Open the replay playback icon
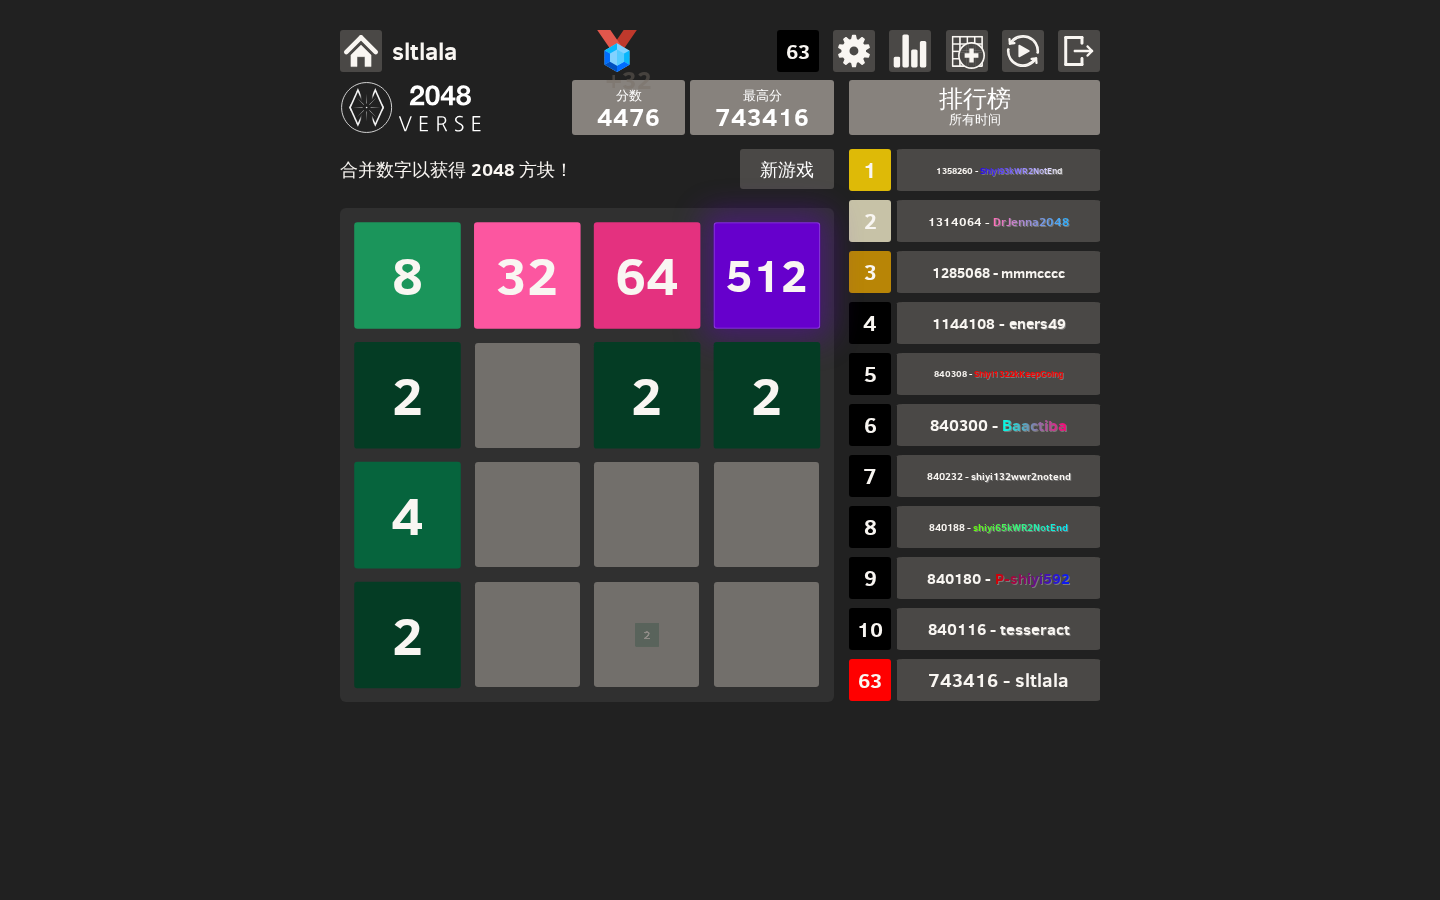 point(1023,51)
